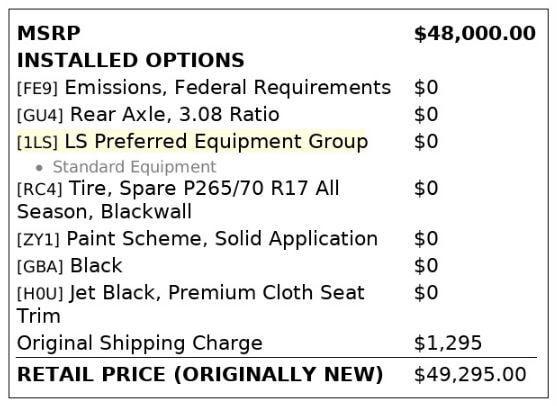The width and height of the screenshot is (557, 406).
Task: Select the [RC4] option code
Action: [x=40, y=189]
